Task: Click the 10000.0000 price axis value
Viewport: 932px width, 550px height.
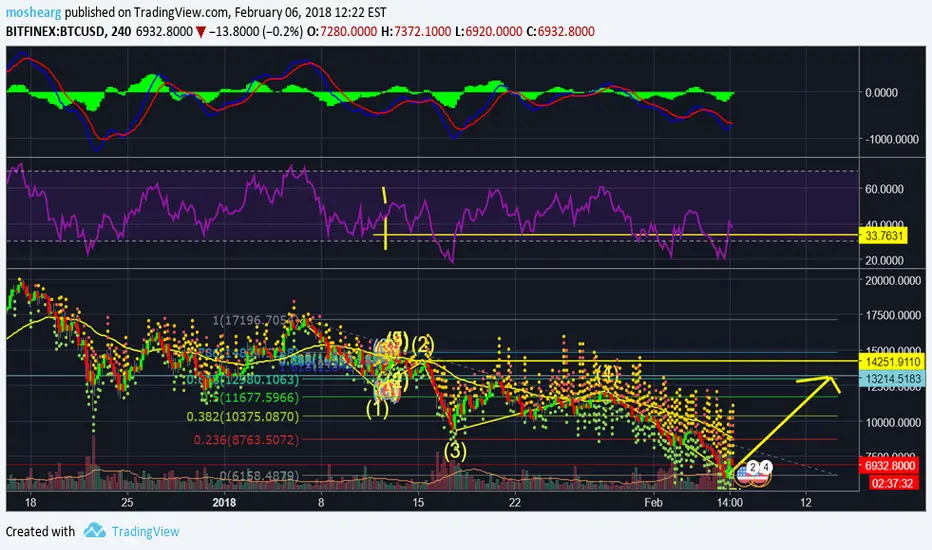Action: click(x=893, y=423)
